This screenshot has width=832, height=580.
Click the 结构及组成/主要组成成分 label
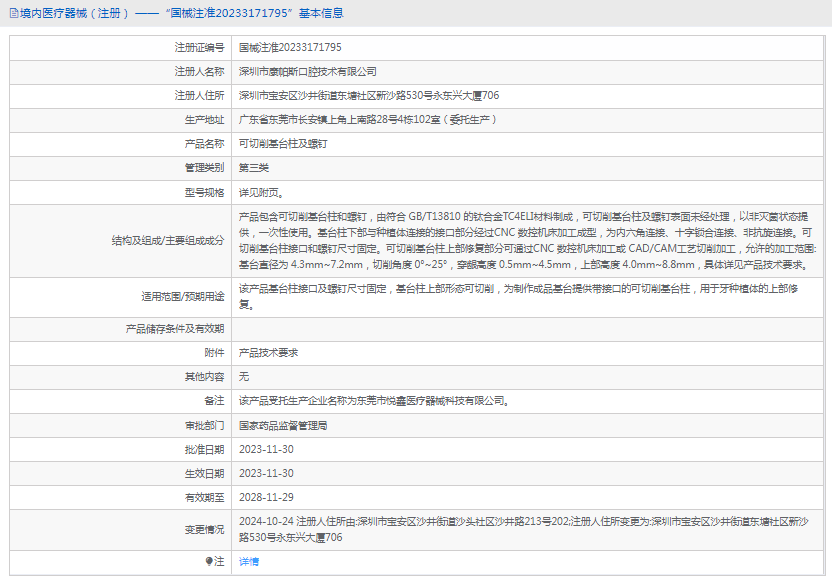[168, 240]
